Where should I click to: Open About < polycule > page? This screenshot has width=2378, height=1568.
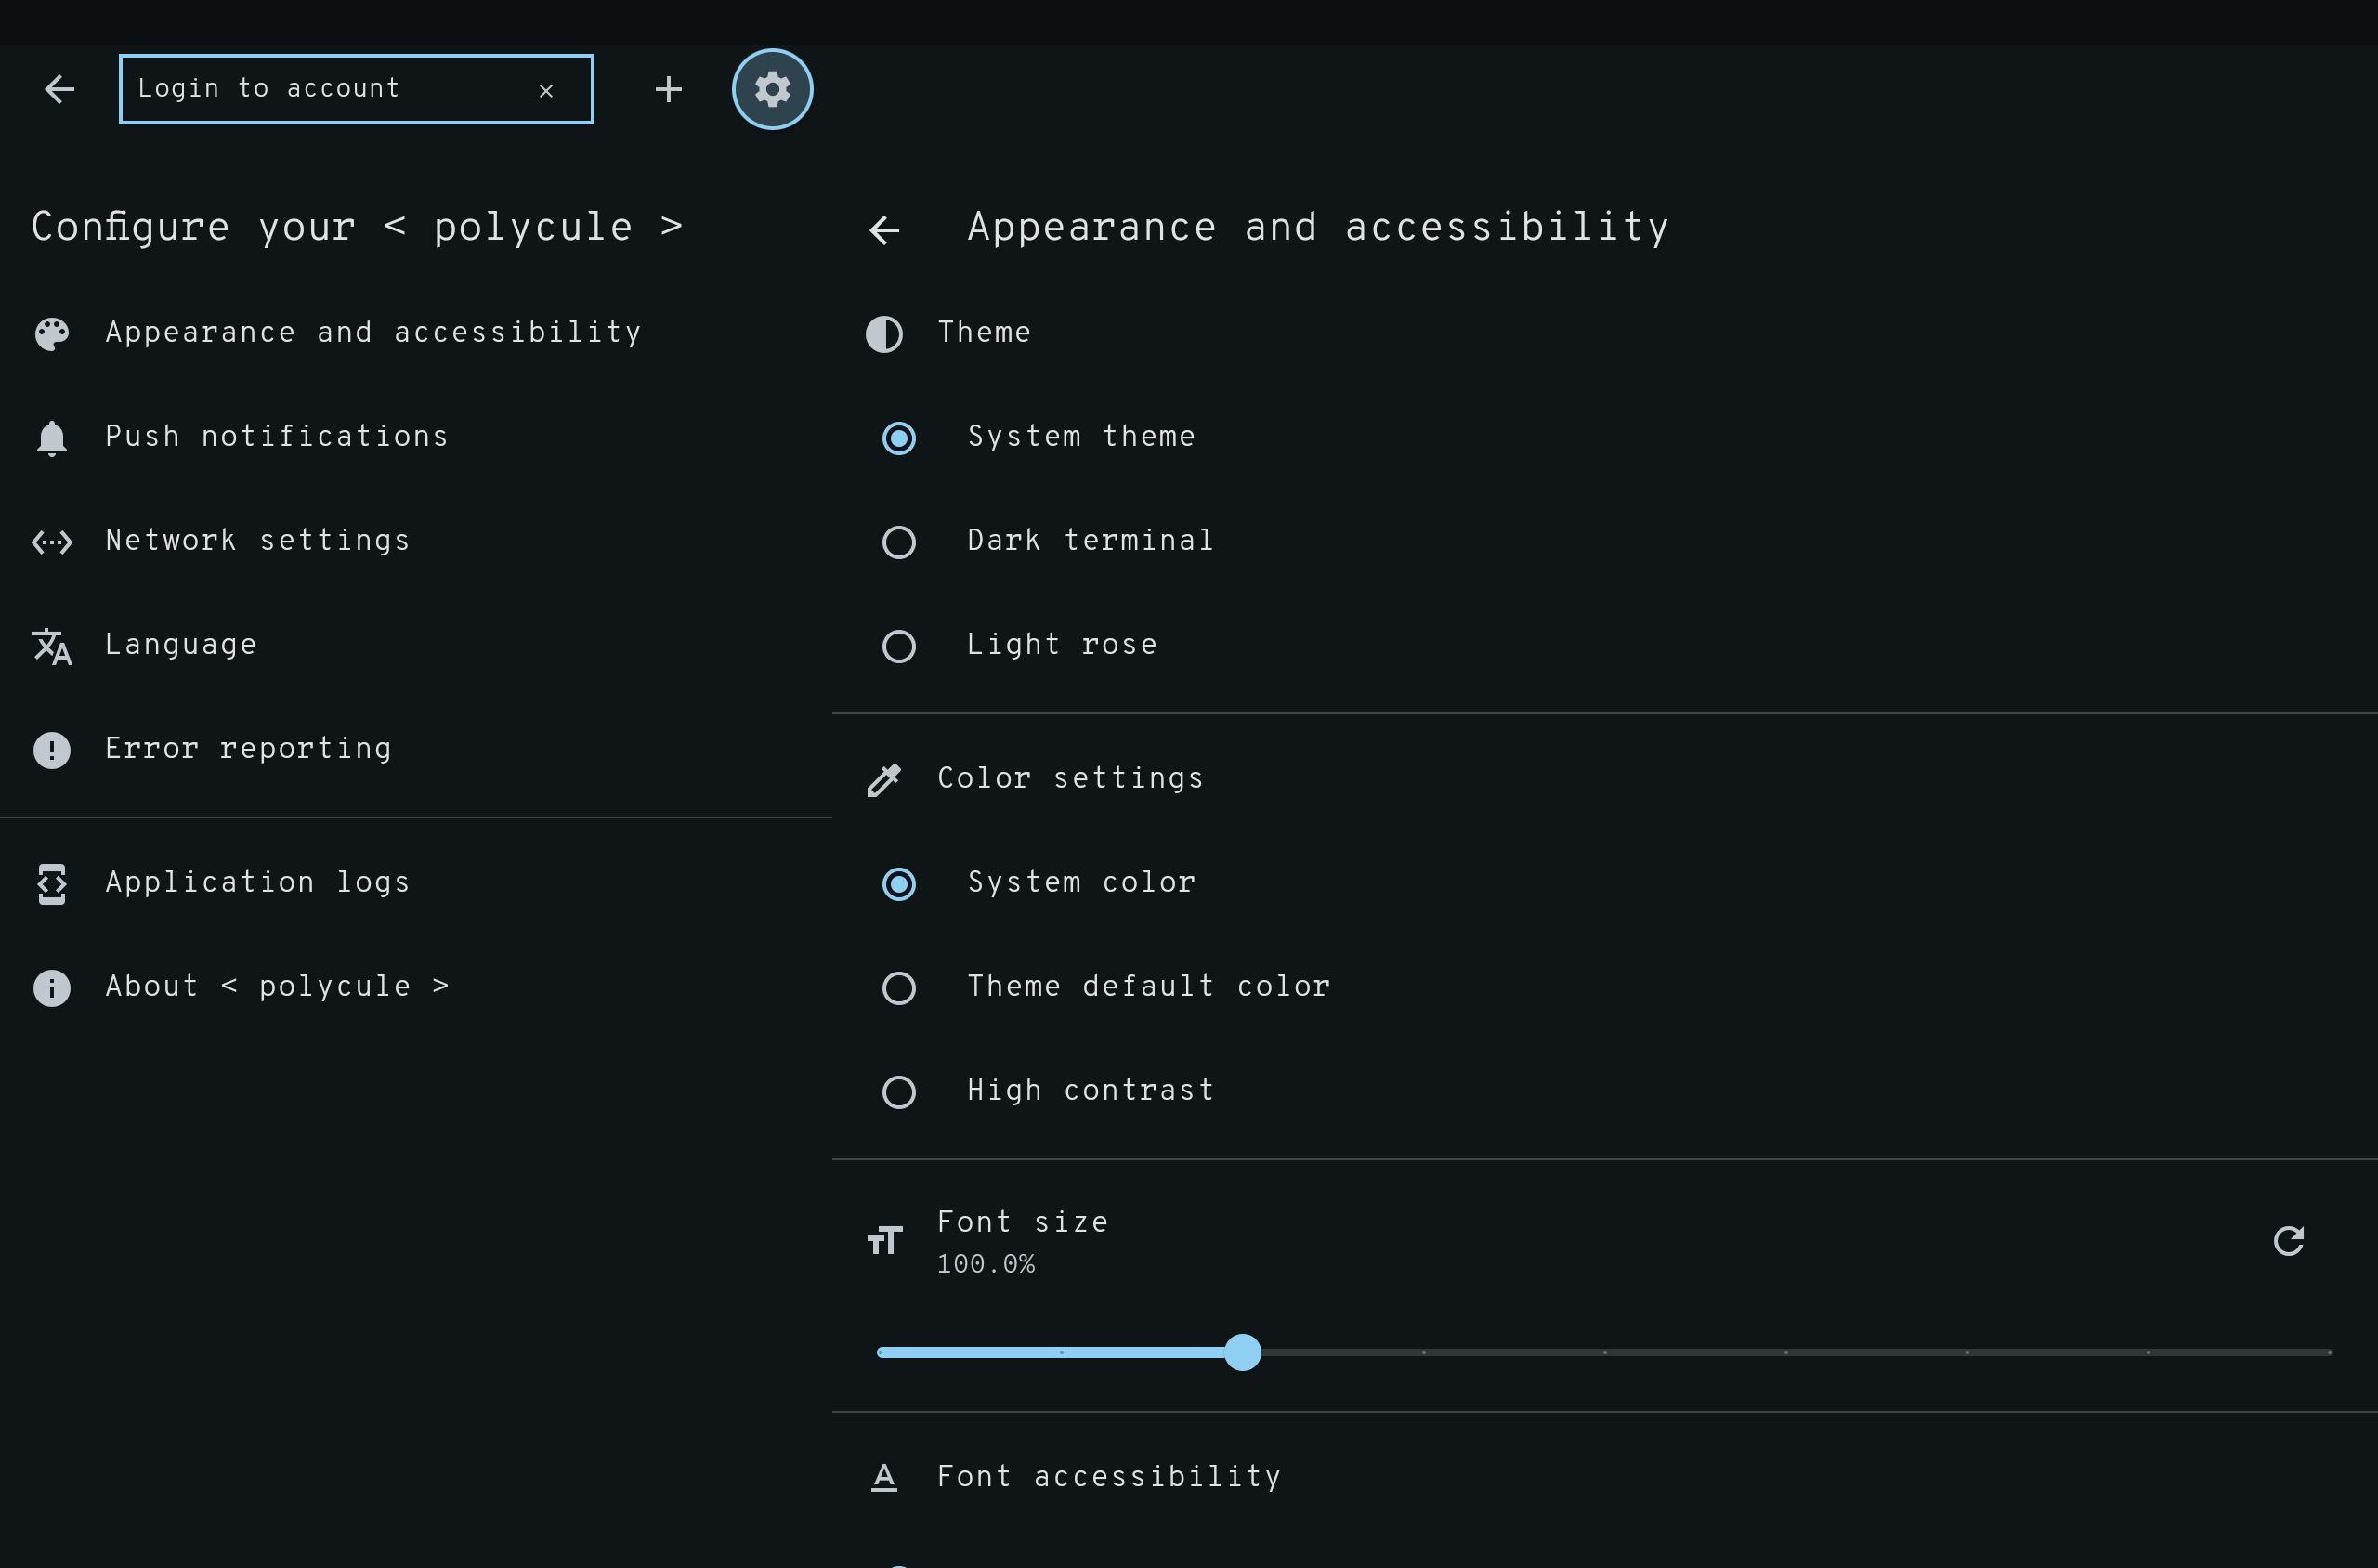277,987
